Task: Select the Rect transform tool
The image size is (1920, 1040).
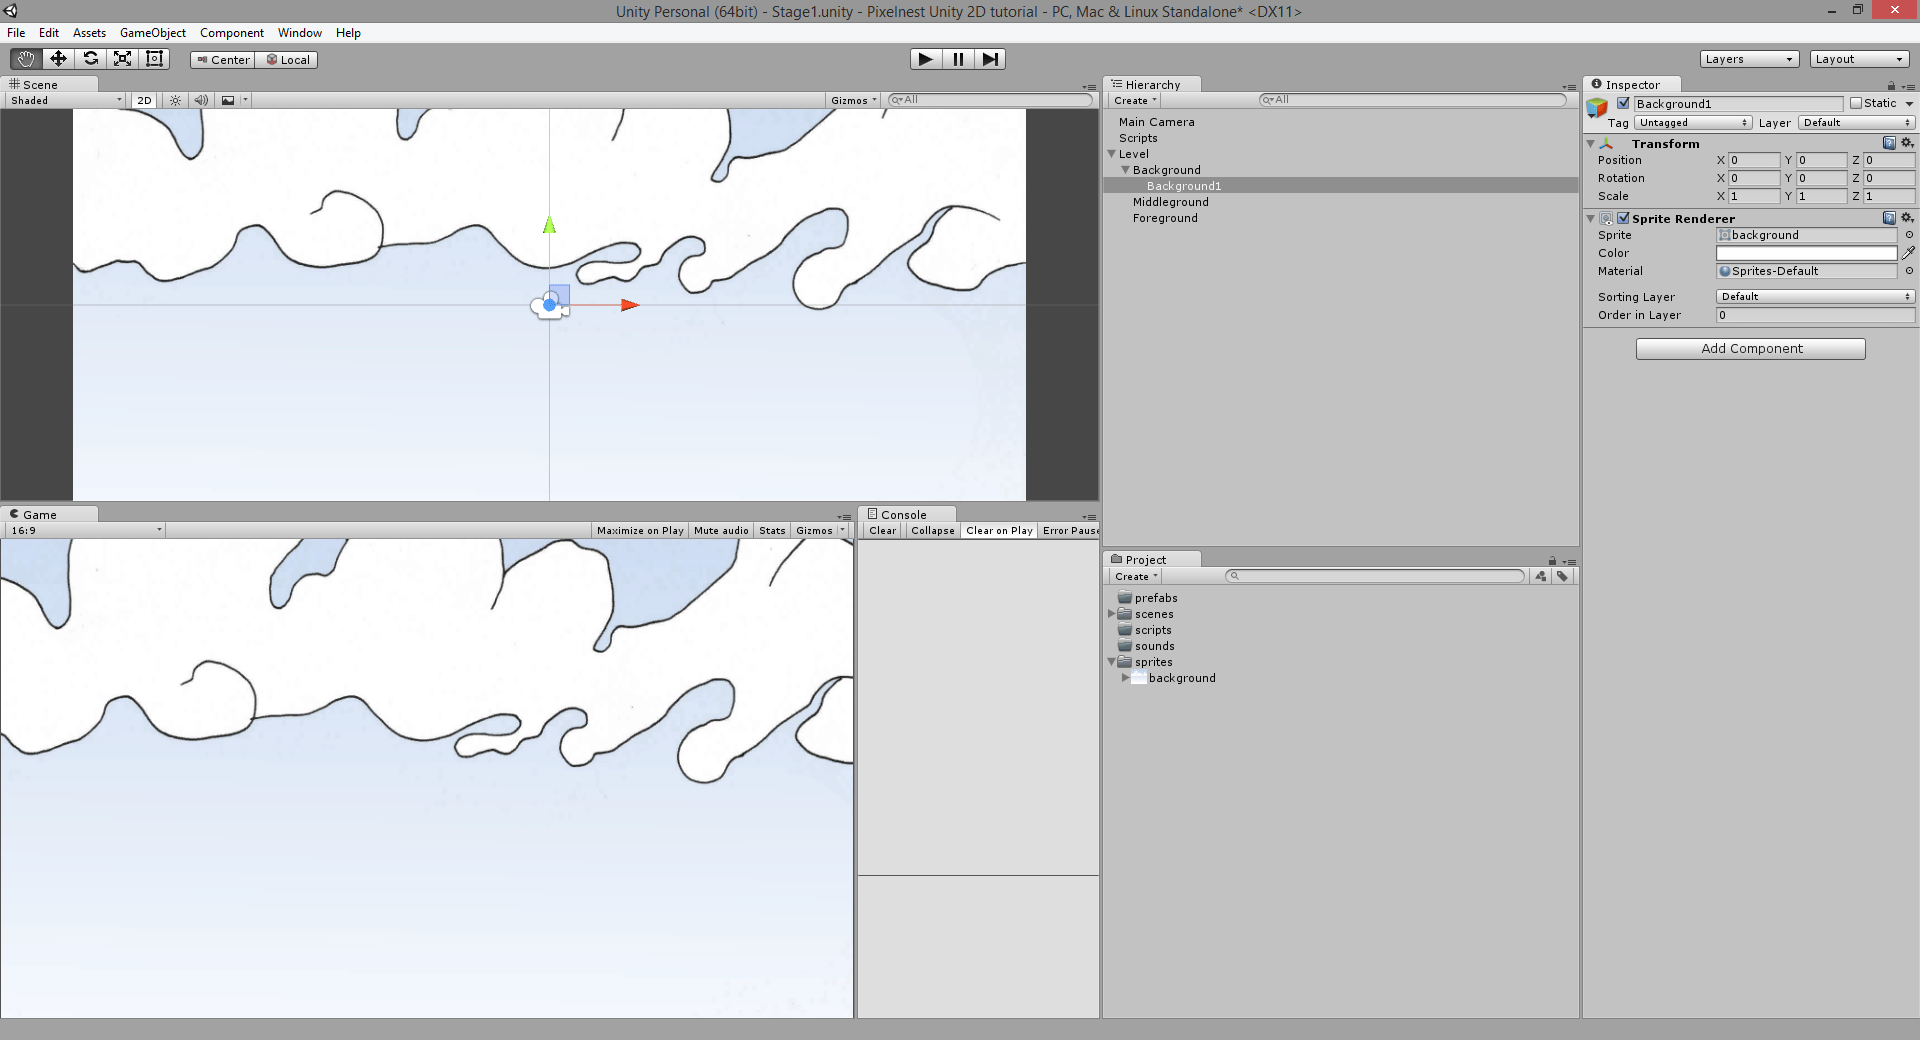Action: [x=154, y=58]
